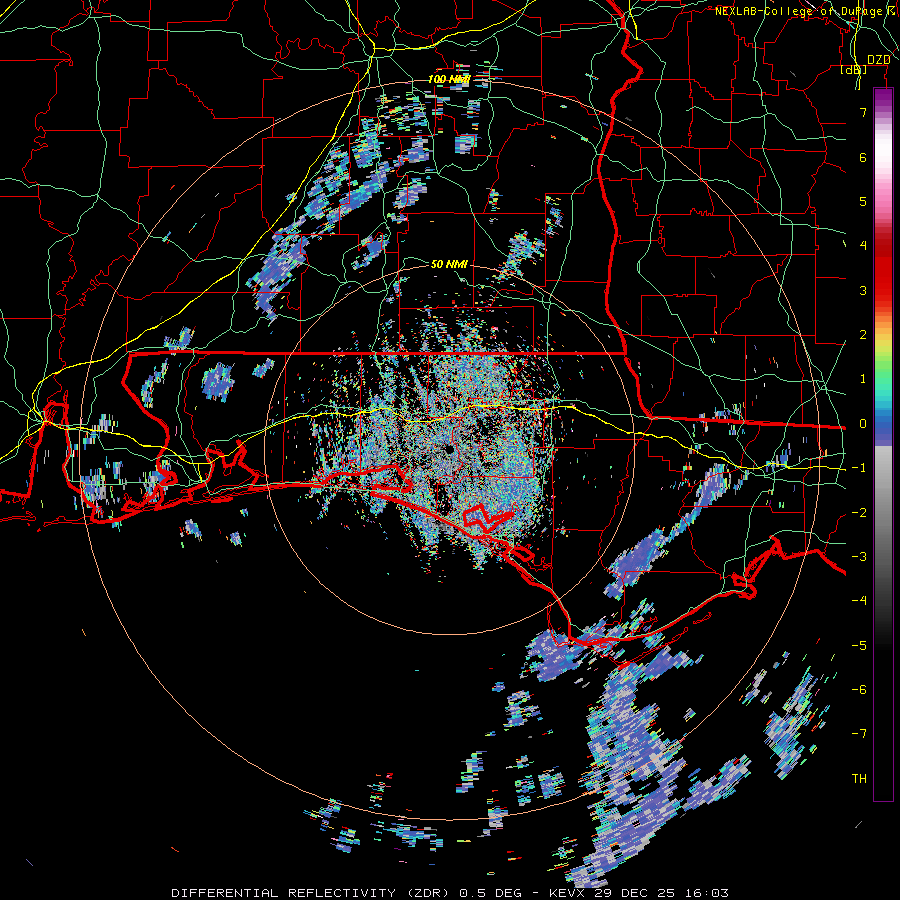Click the DZD legend title
Viewport: 900px width, 900px height.
(x=878, y=60)
